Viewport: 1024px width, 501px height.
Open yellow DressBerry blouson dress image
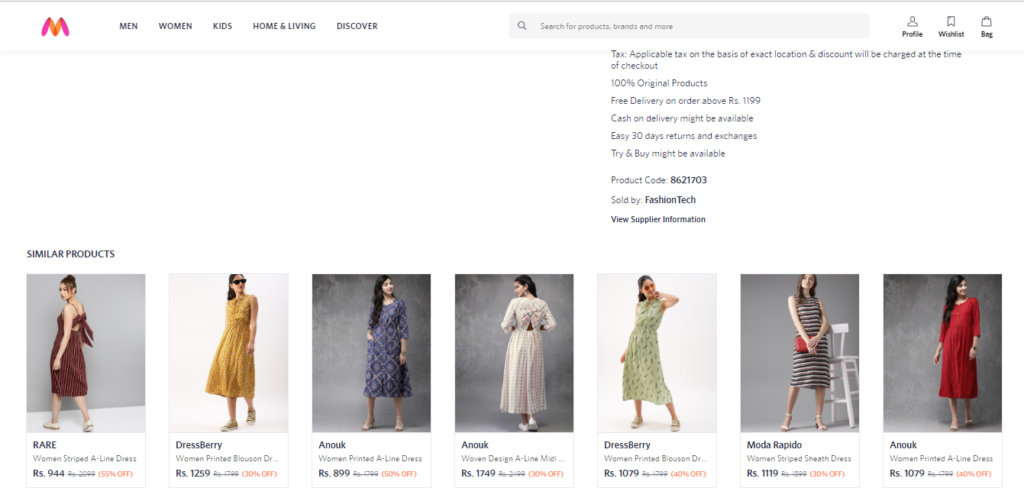[x=229, y=353]
